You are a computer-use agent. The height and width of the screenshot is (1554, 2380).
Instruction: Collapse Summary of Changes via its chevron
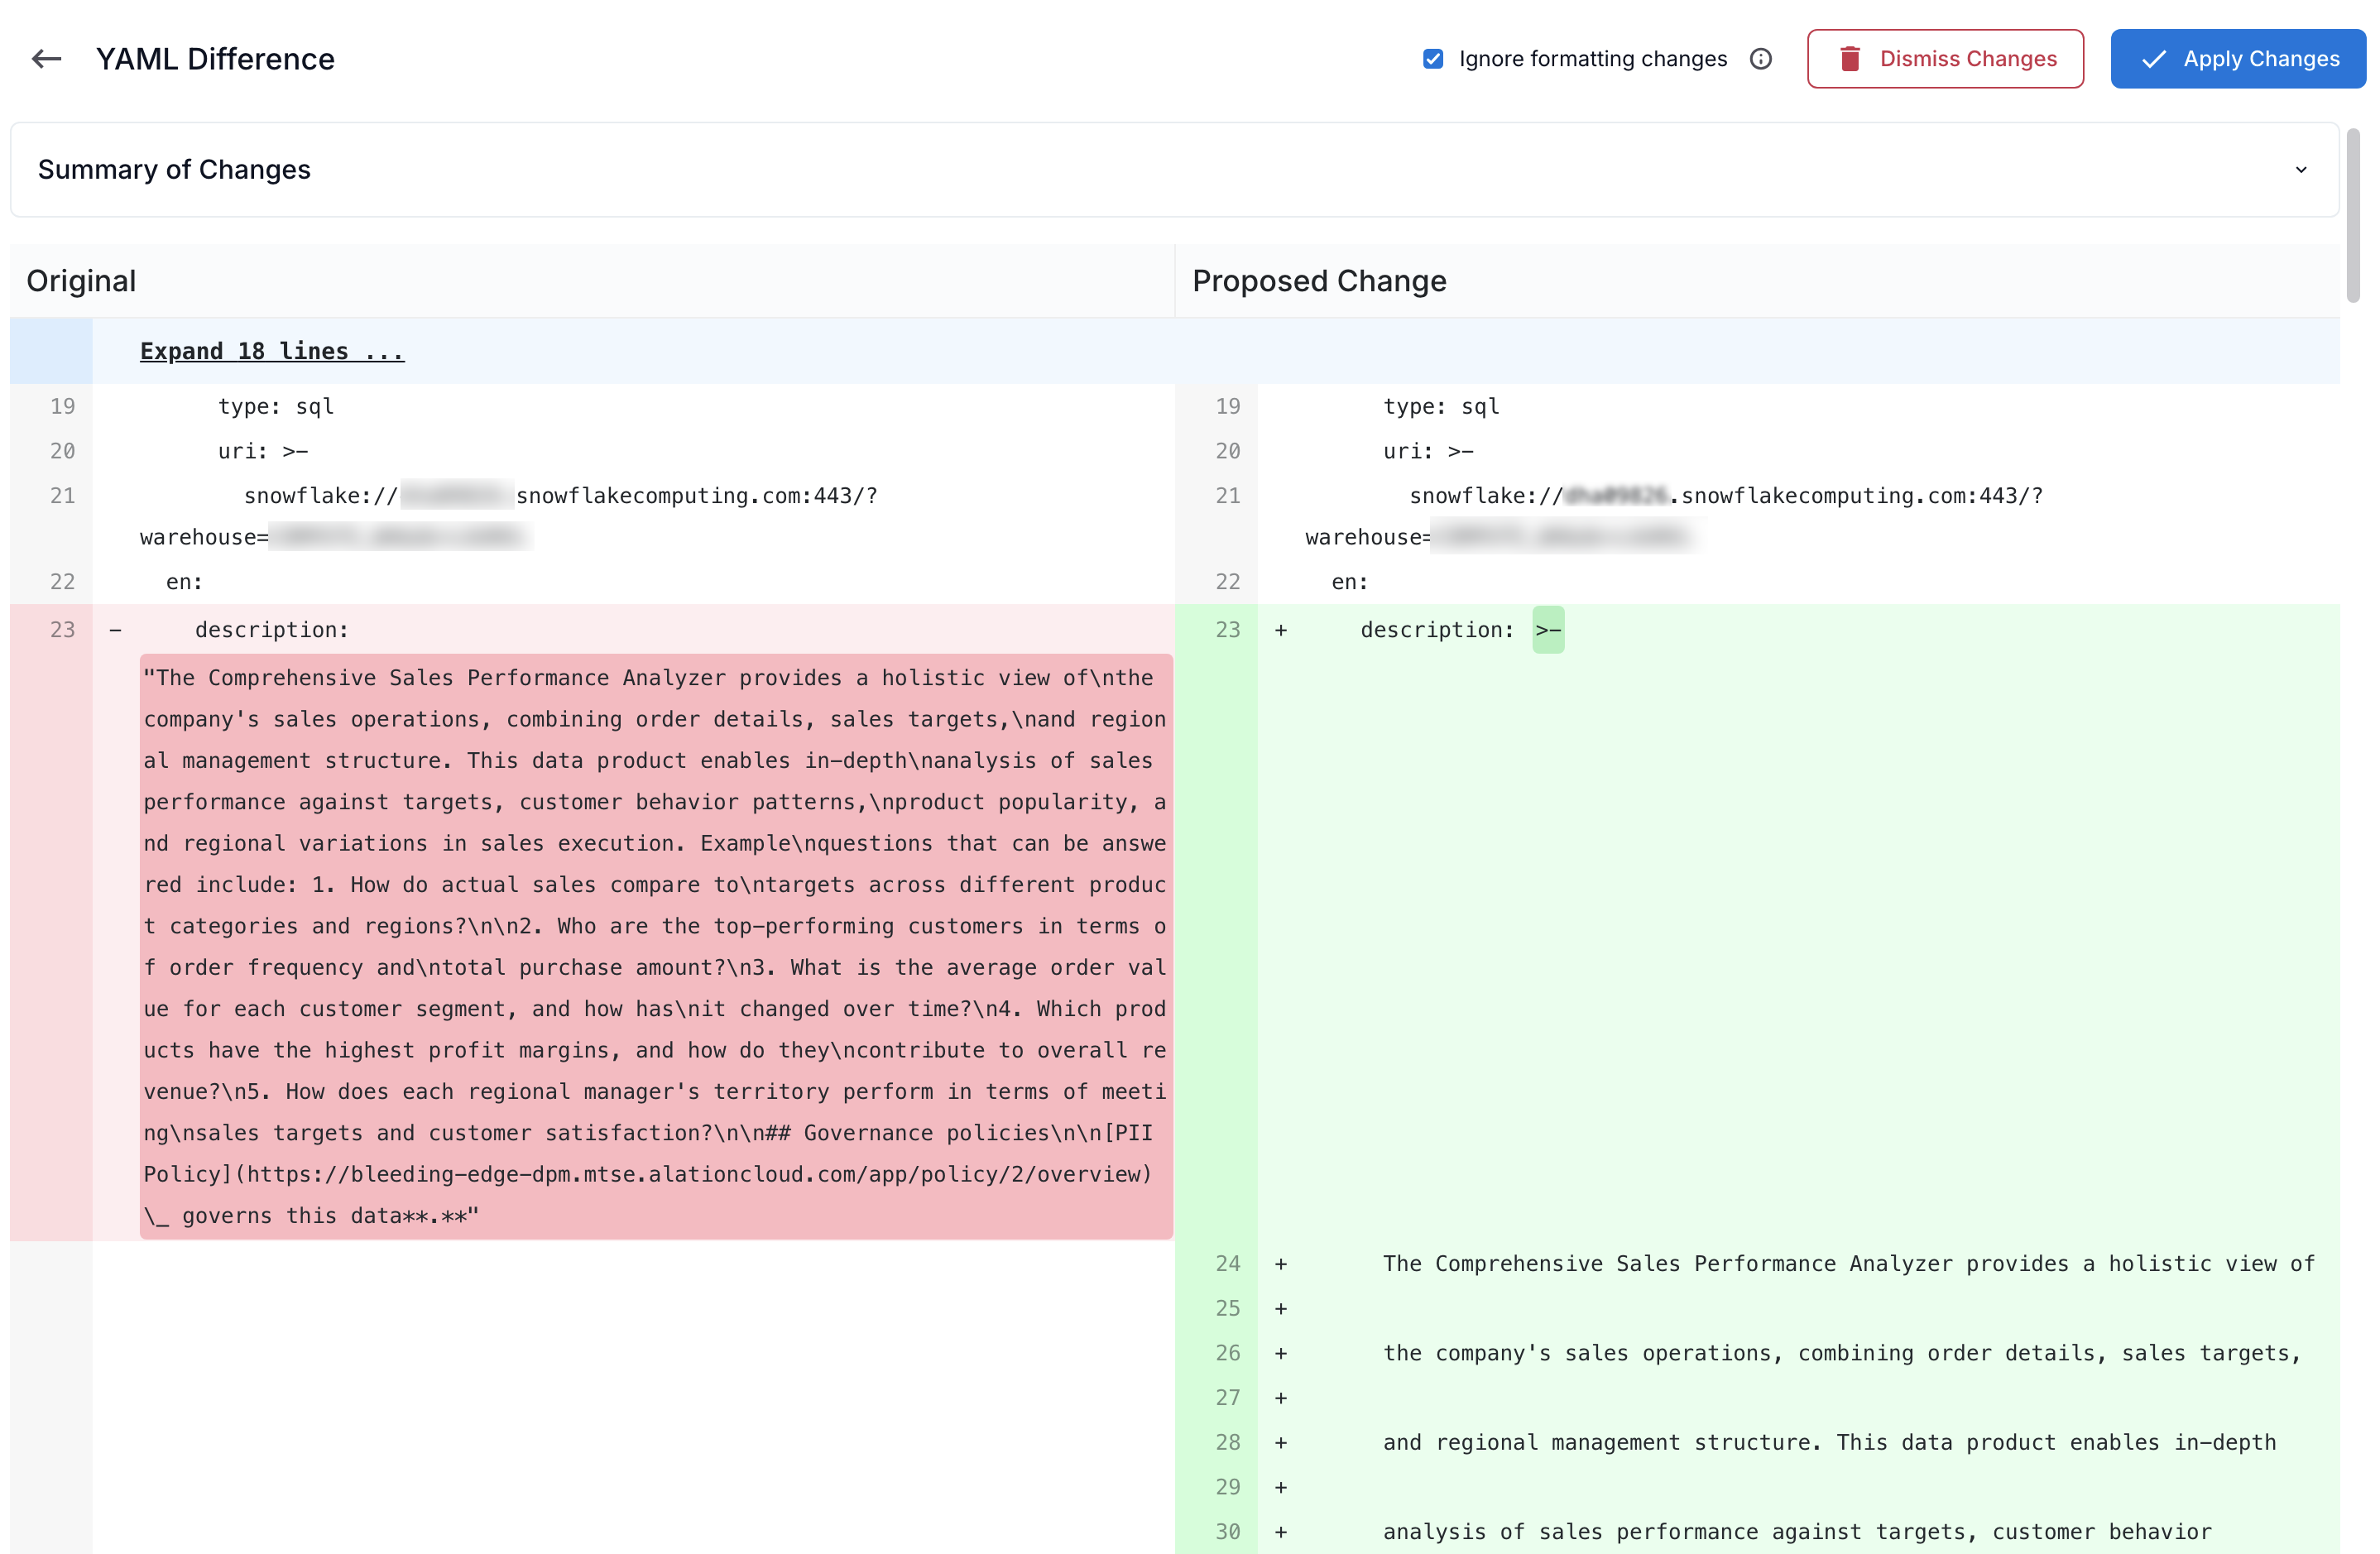click(2301, 169)
